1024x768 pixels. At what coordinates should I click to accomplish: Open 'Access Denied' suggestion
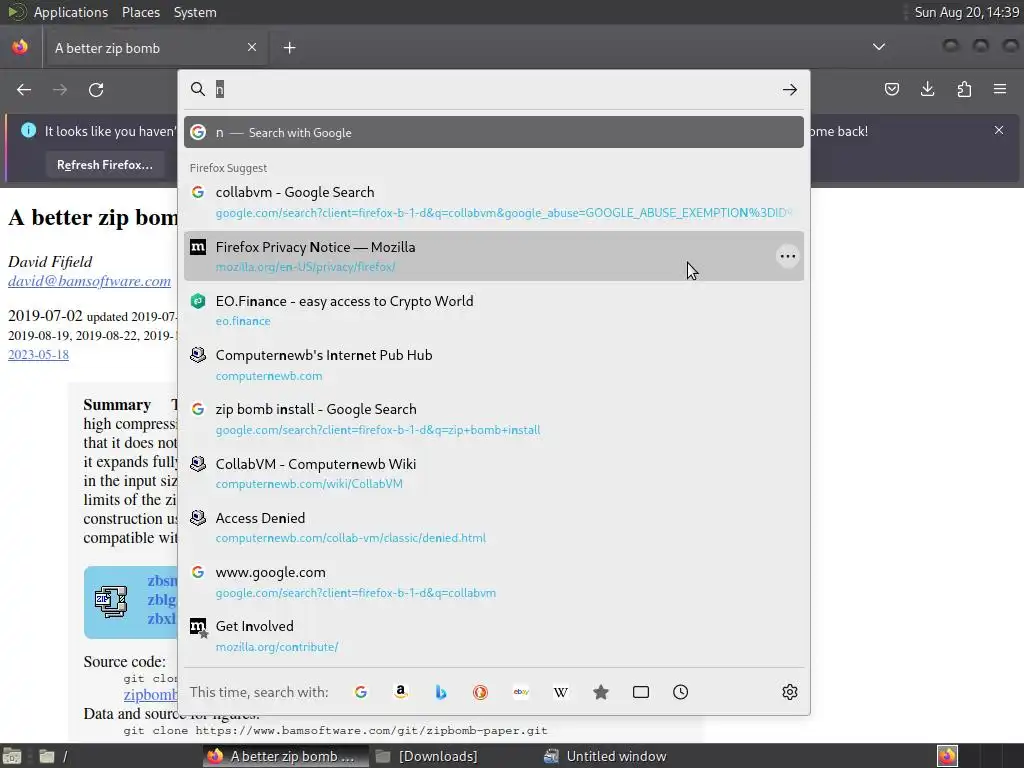click(x=494, y=527)
